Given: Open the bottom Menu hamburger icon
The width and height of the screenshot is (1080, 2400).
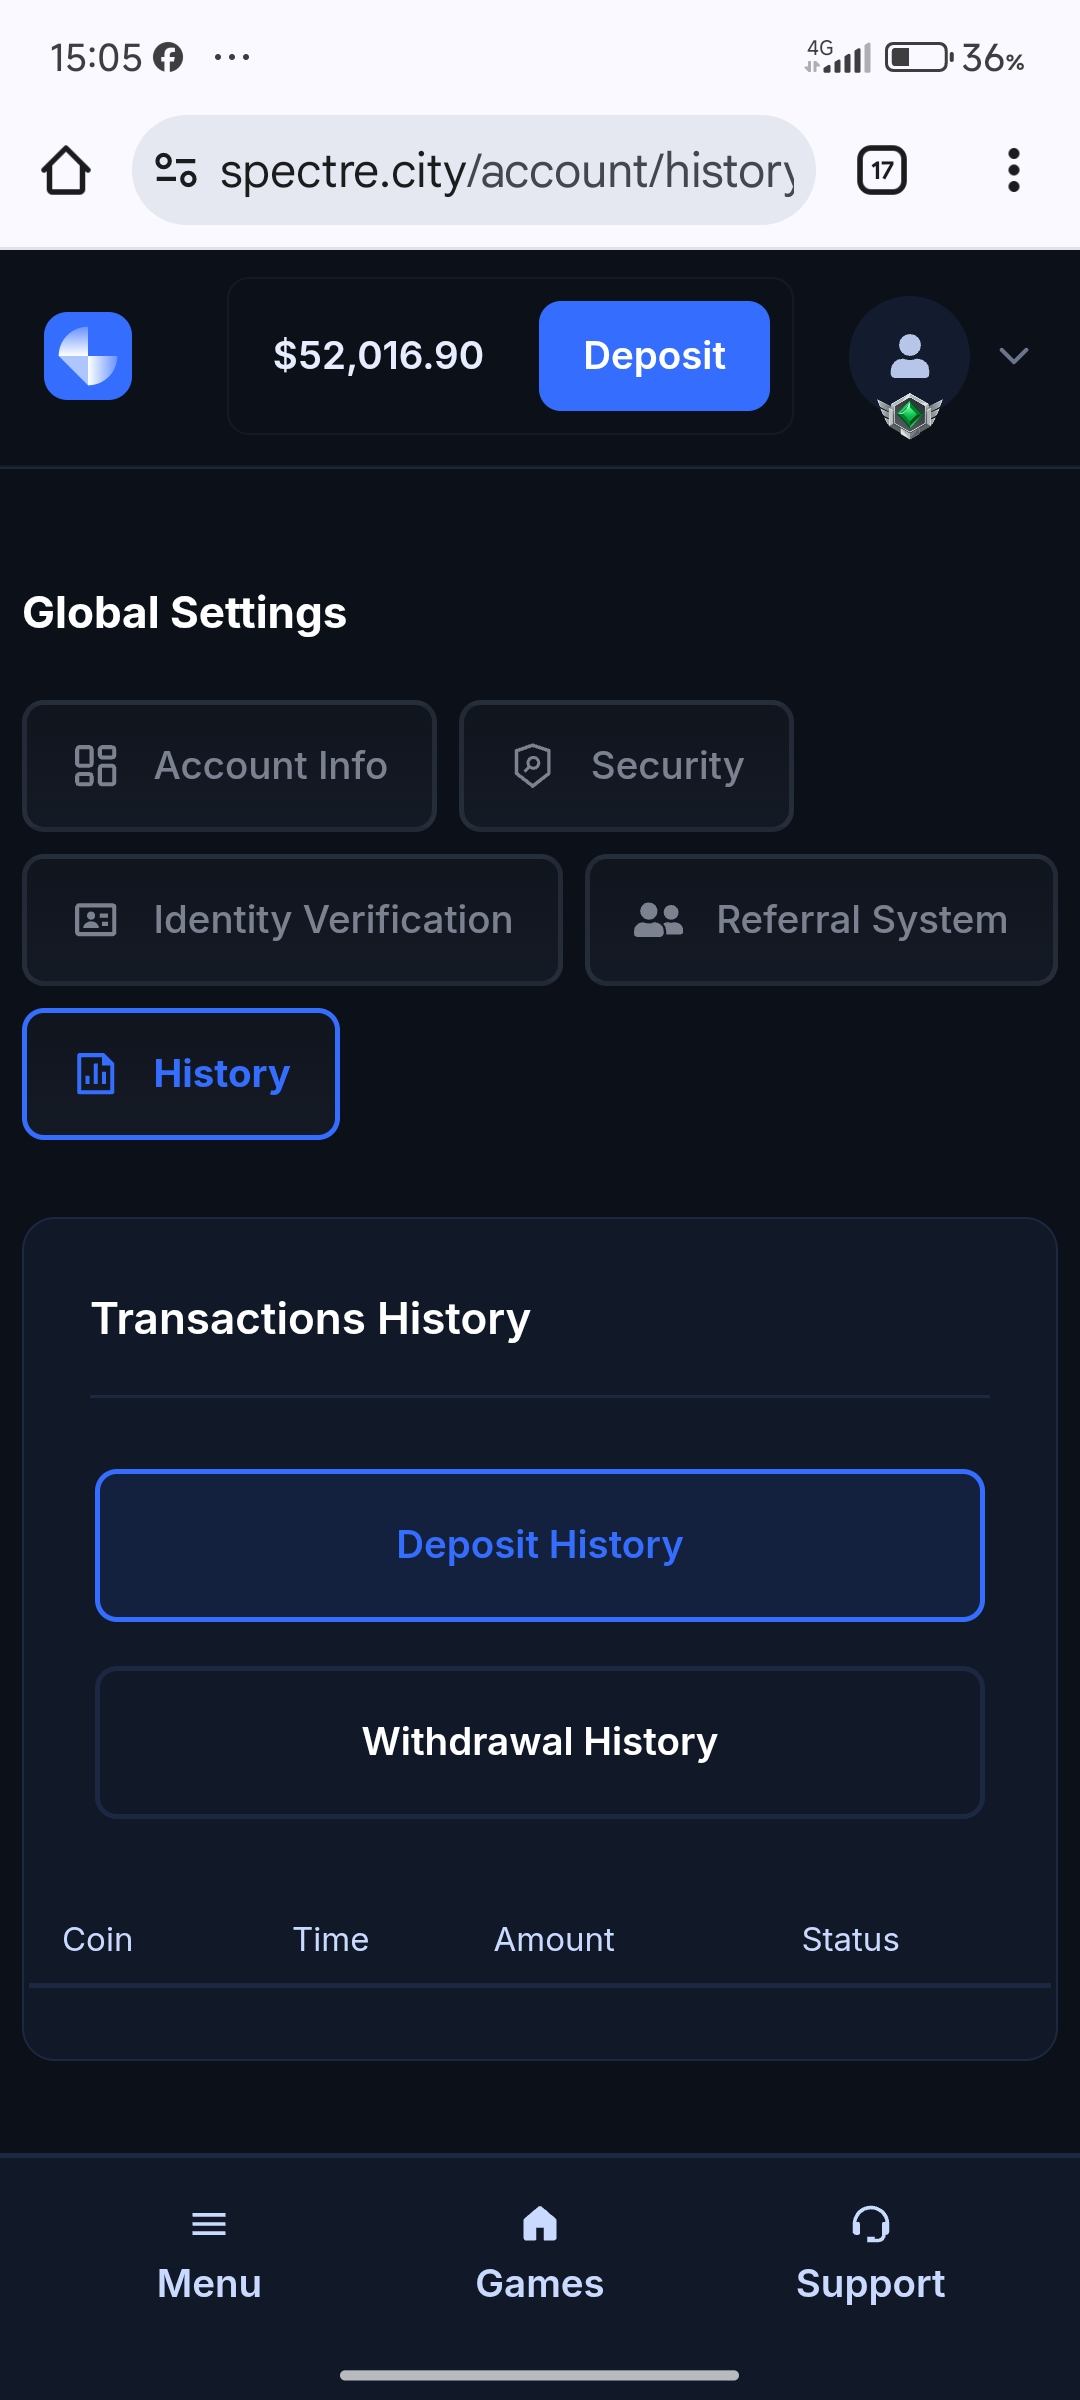Looking at the screenshot, I should coord(209,2224).
